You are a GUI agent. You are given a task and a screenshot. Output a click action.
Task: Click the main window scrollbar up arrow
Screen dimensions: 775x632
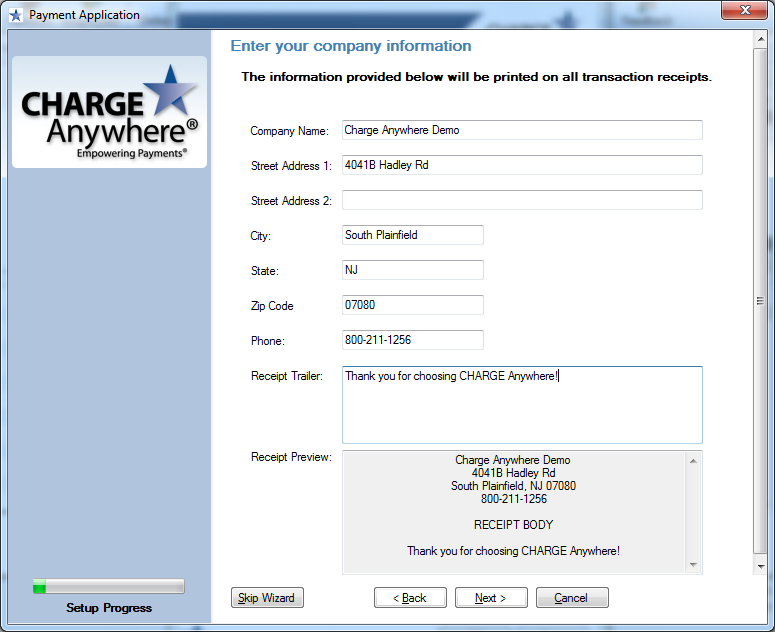pos(760,38)
